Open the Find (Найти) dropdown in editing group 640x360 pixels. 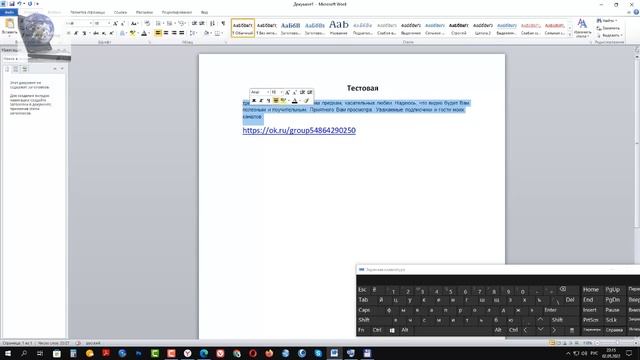[607, 20]
